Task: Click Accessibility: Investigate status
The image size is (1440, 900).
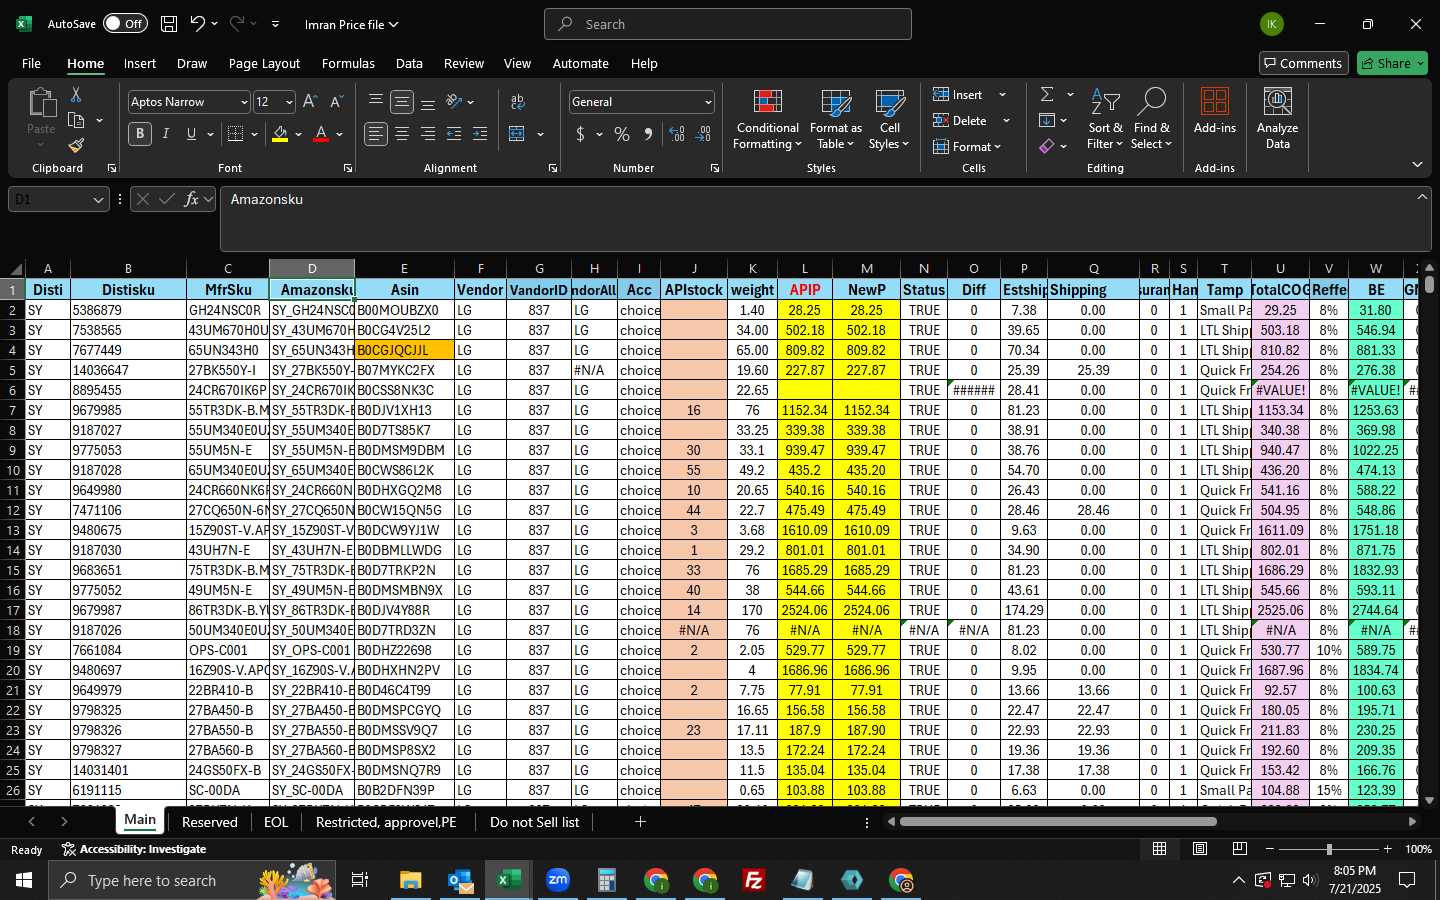Action: (134, 849)
